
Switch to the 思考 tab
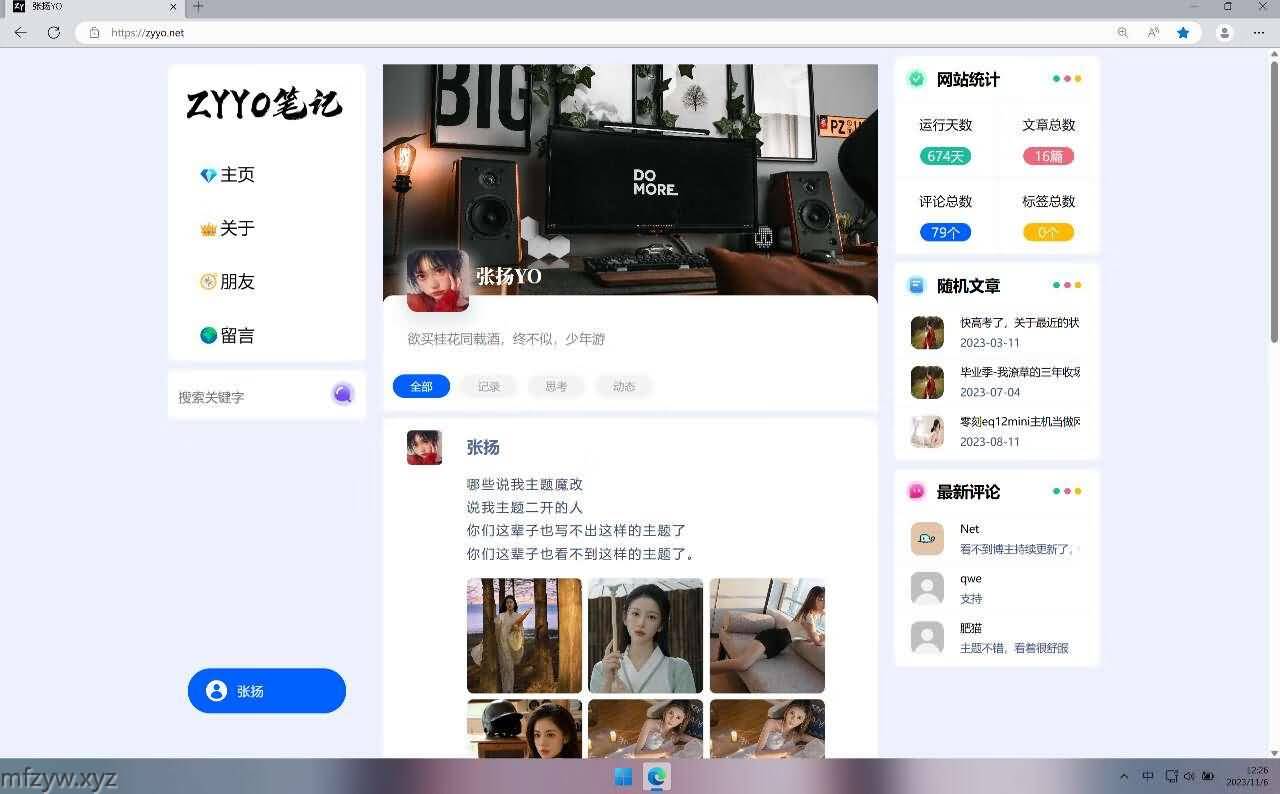[556, 387]
